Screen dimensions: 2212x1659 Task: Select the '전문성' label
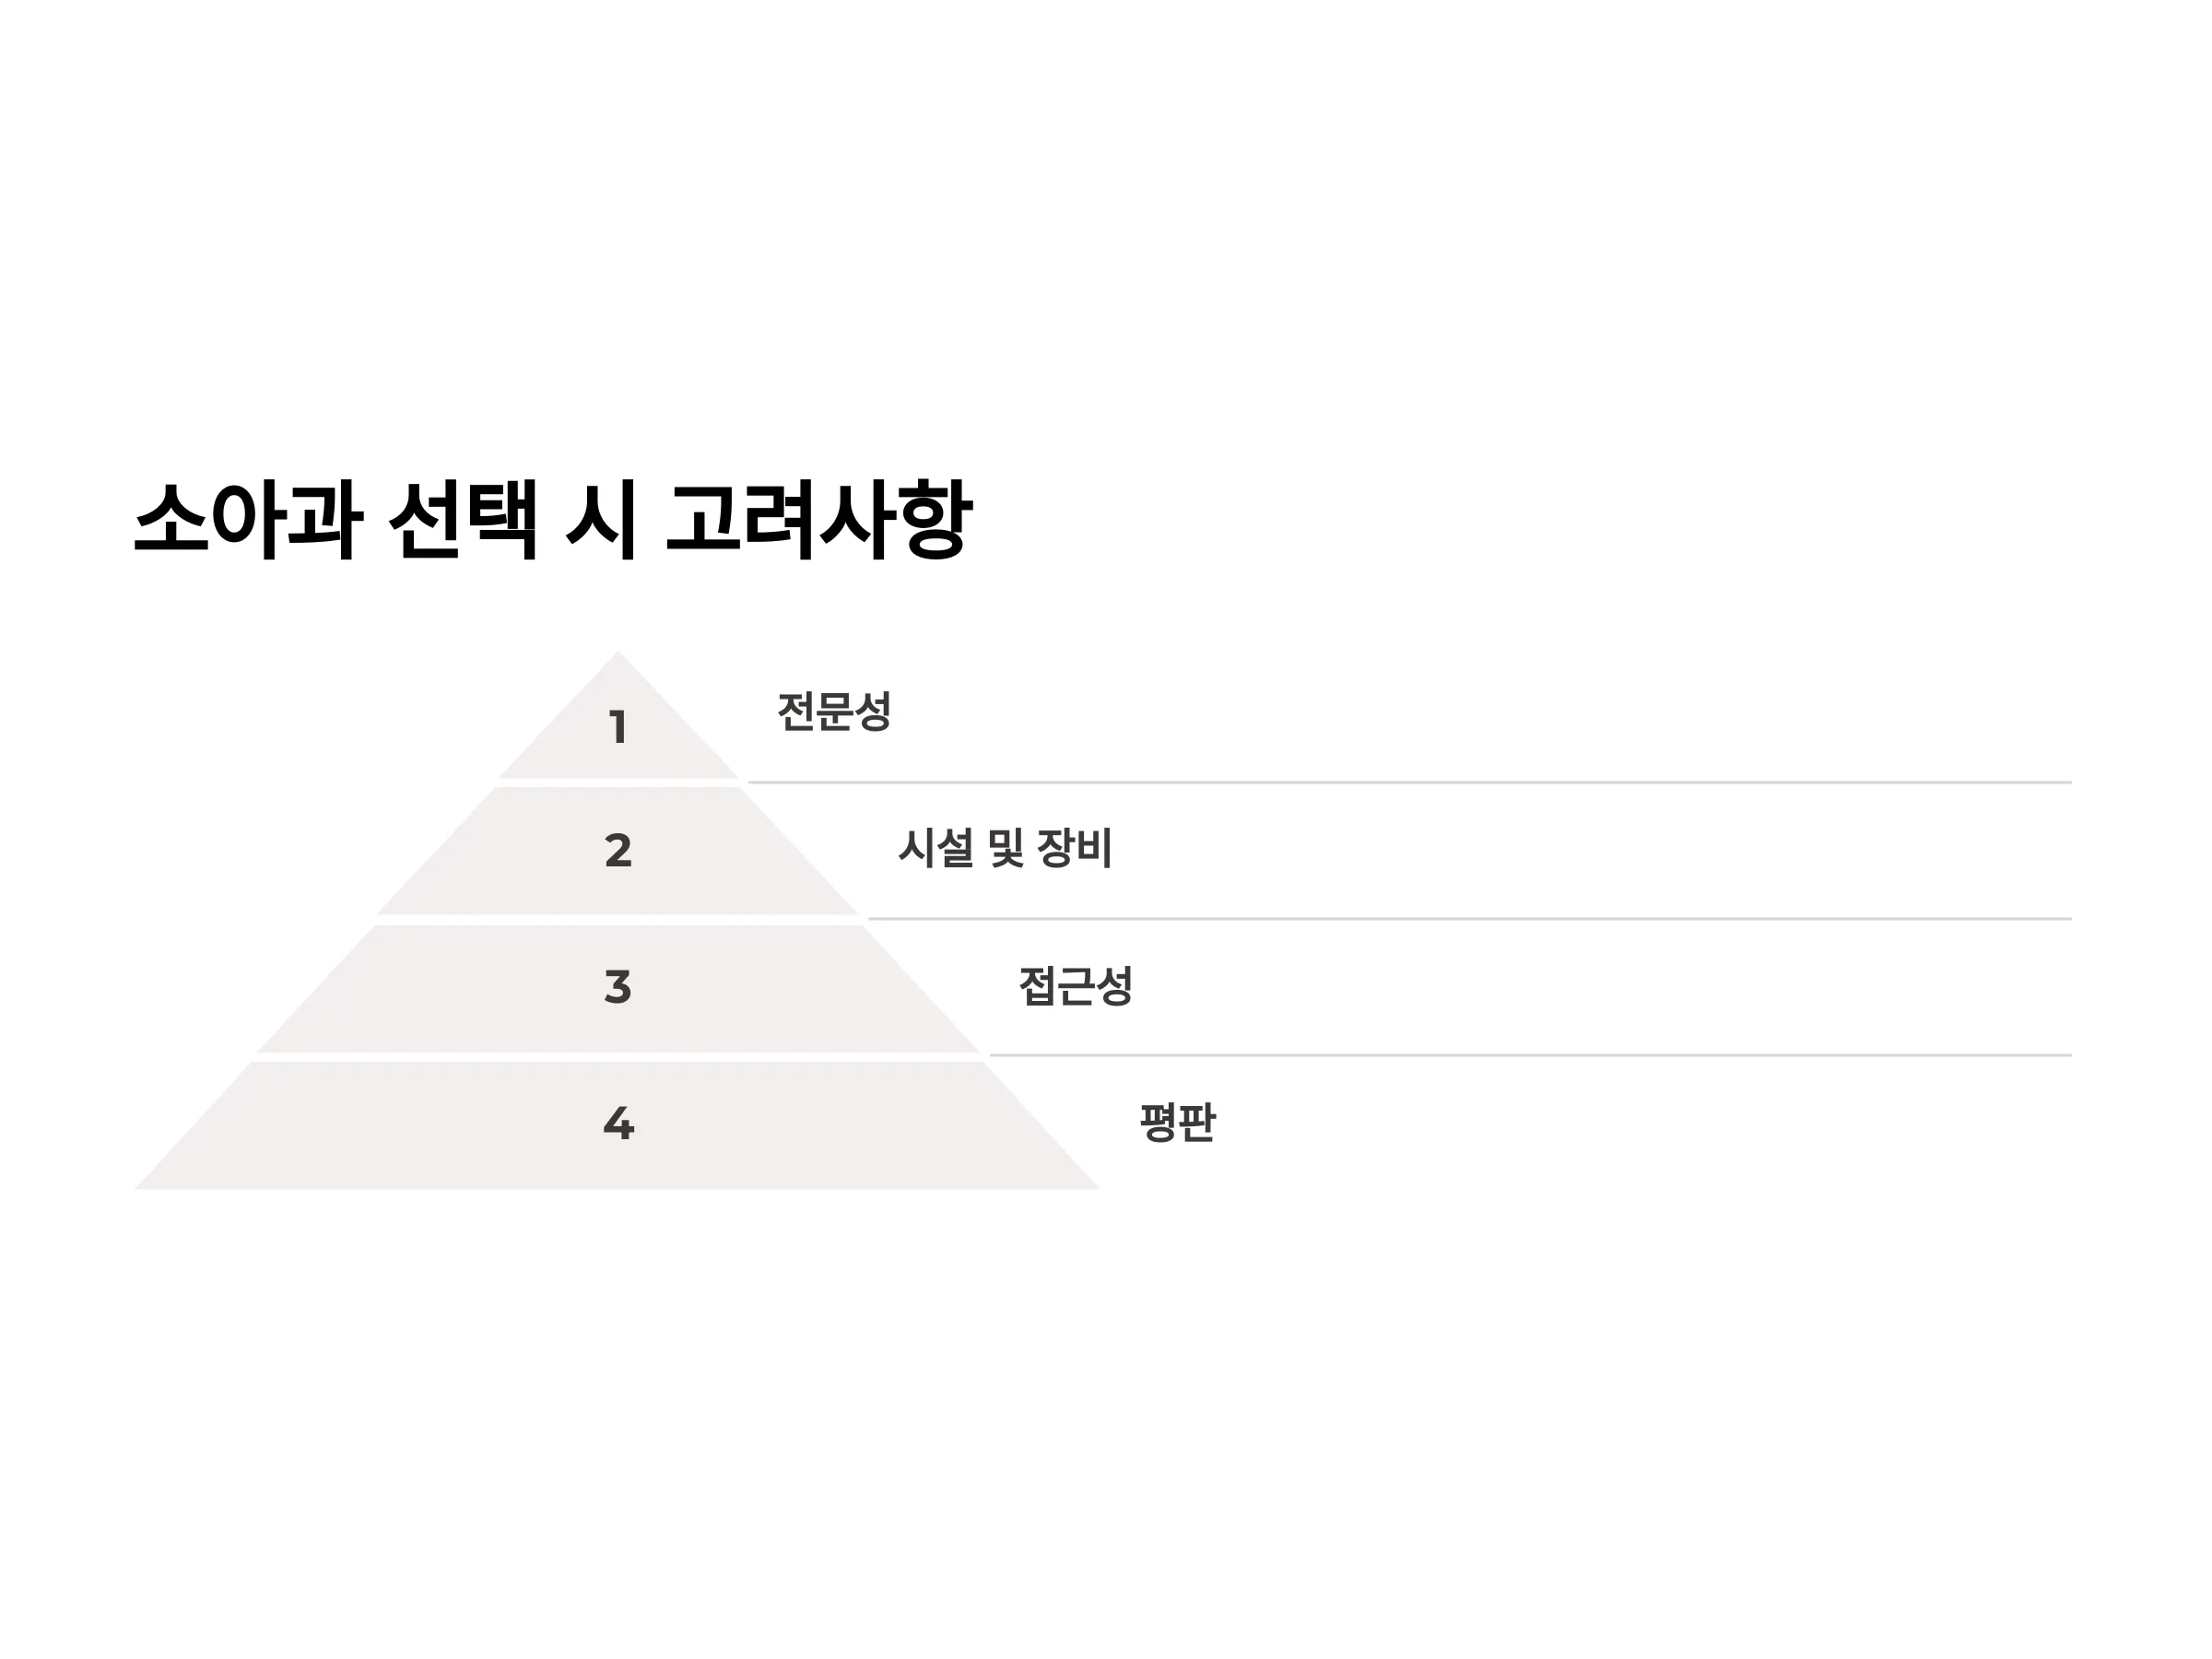pos(834,712)
